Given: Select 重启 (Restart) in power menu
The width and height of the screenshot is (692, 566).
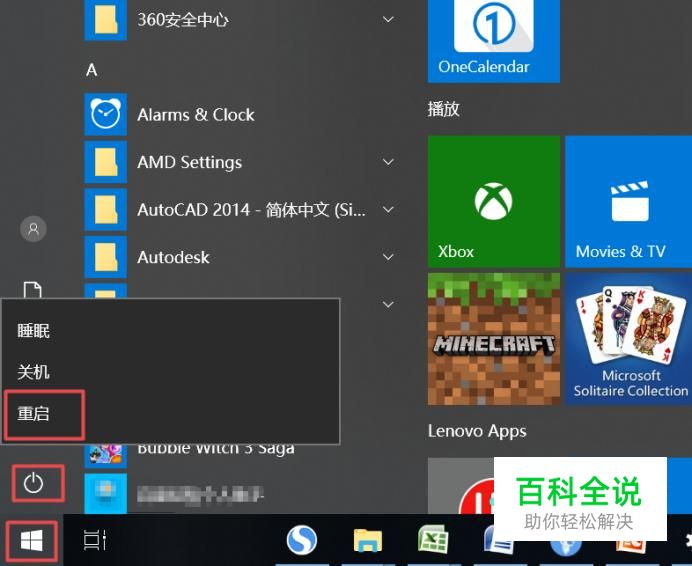Looking at the screenshot, I should point(34,414).
